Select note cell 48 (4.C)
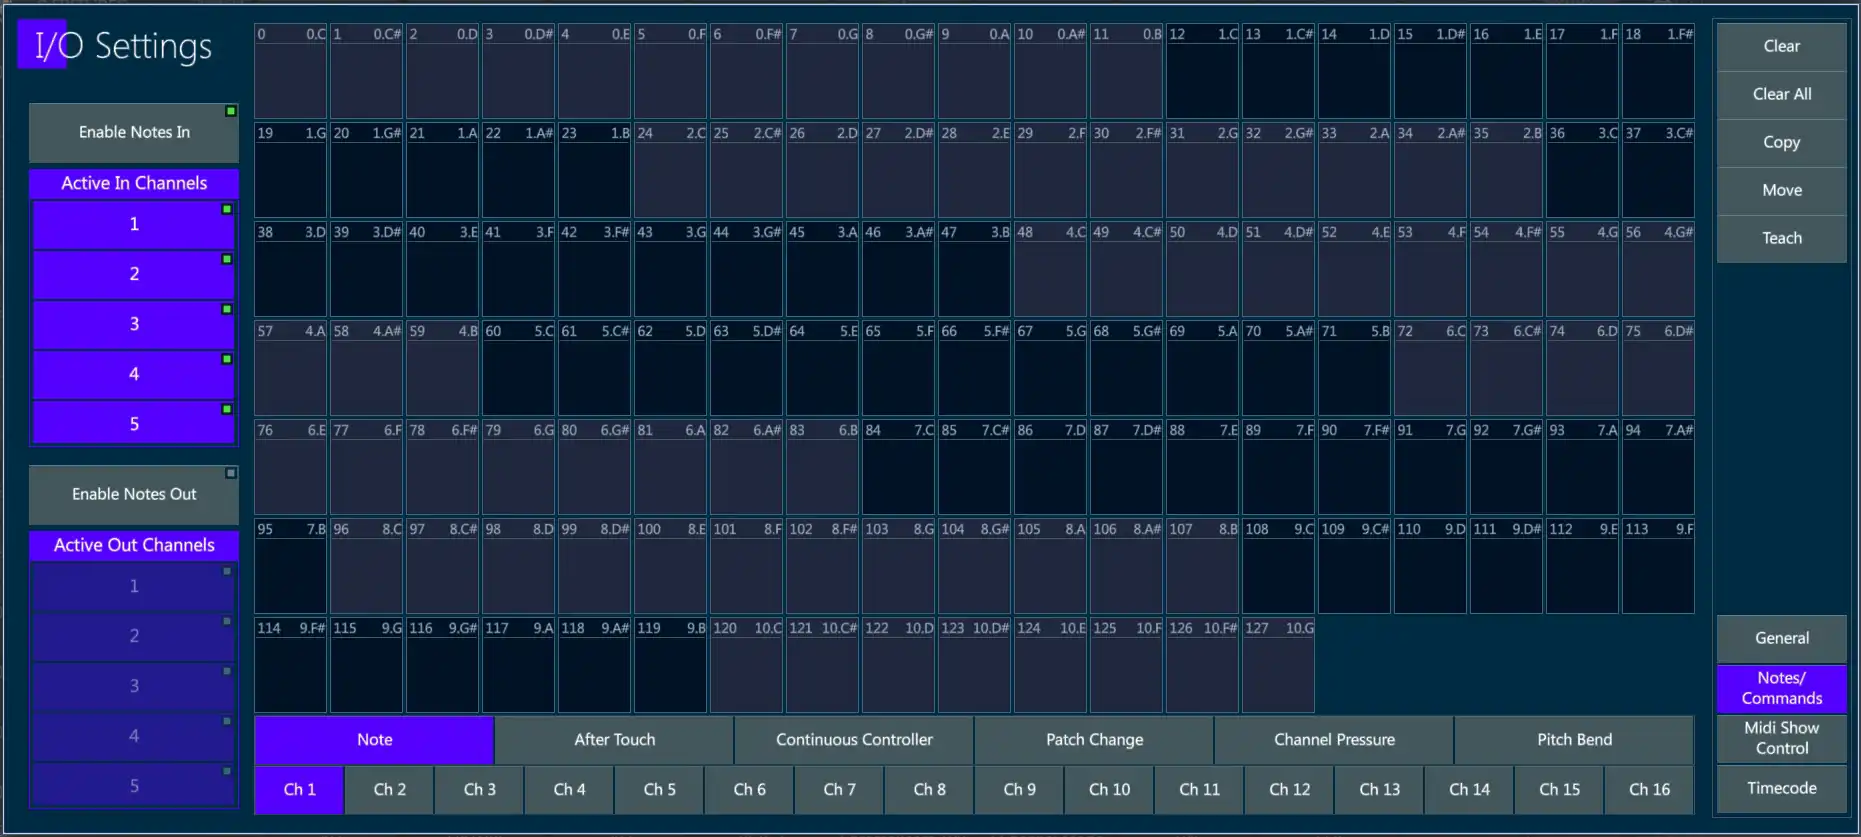1861x837 pixels. click(x=1051, y=270)
